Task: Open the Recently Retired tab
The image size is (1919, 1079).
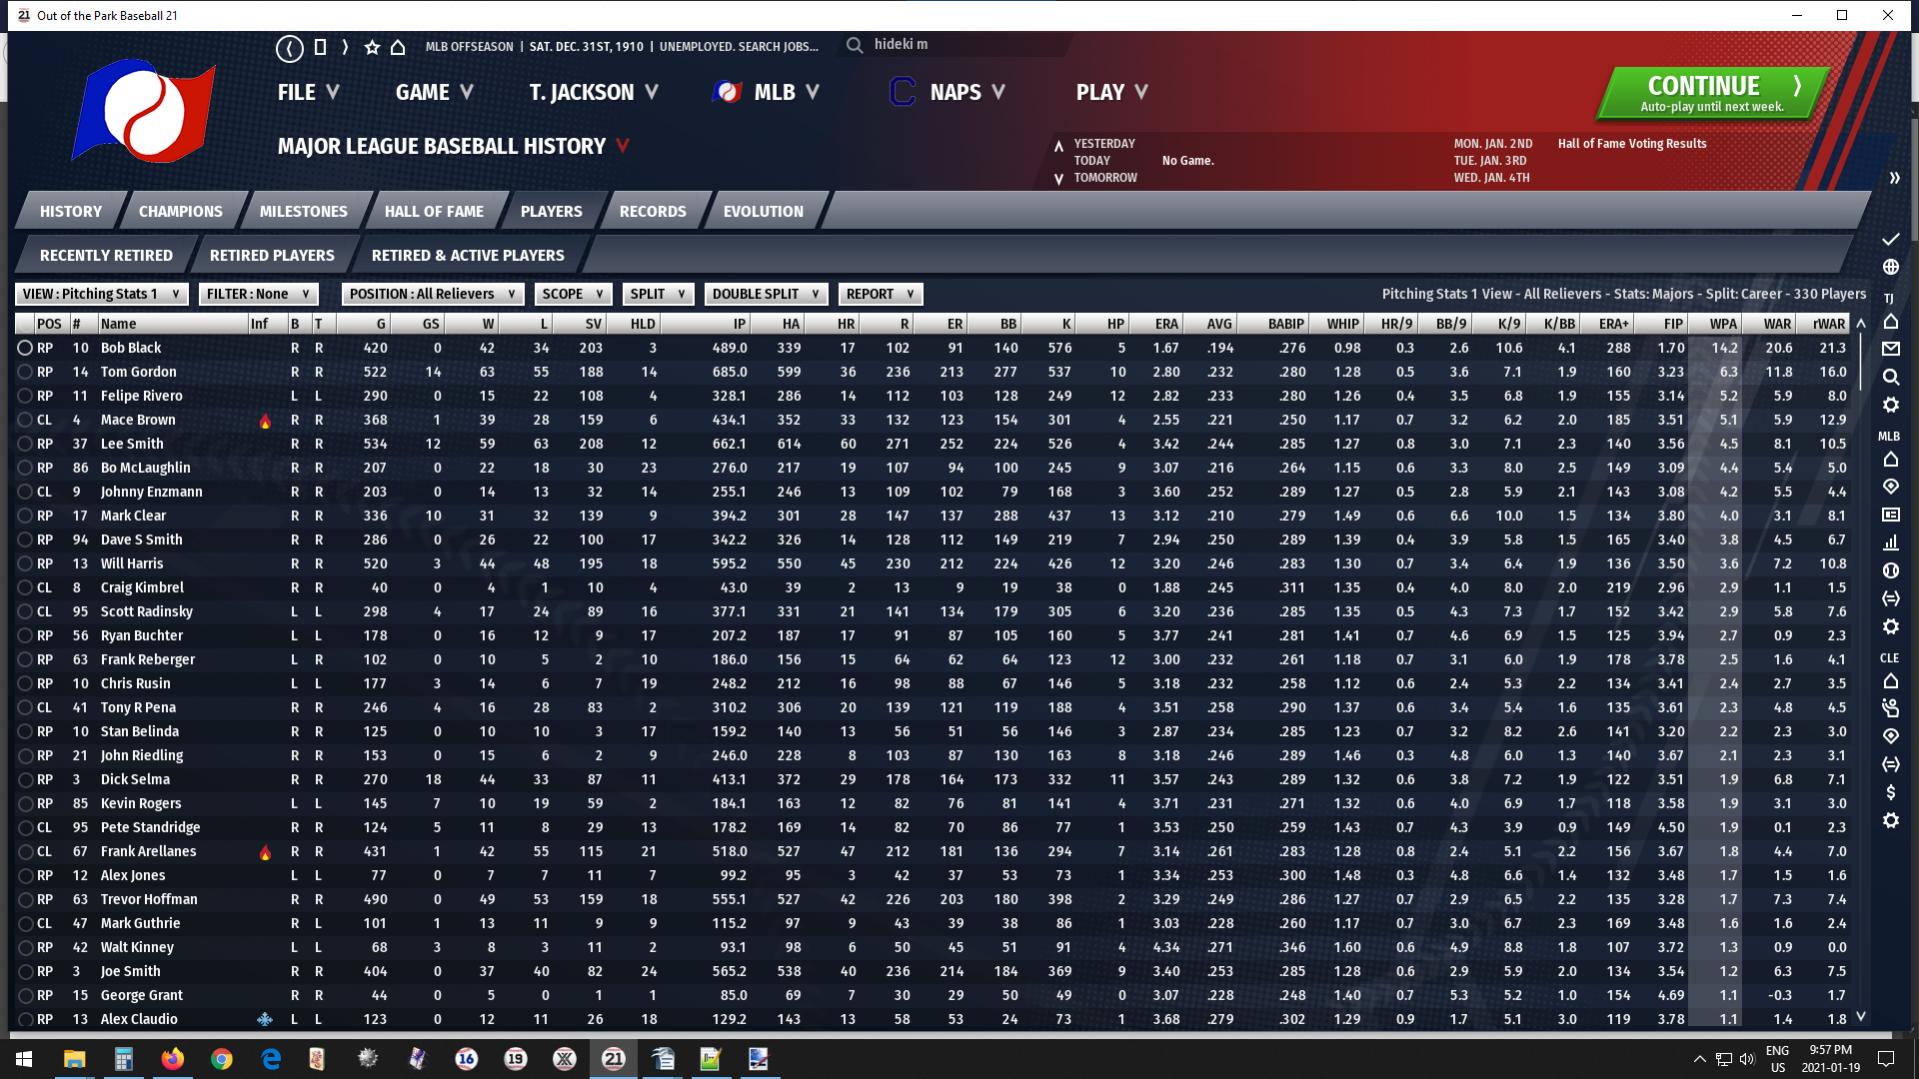Action: pos(106,255)
